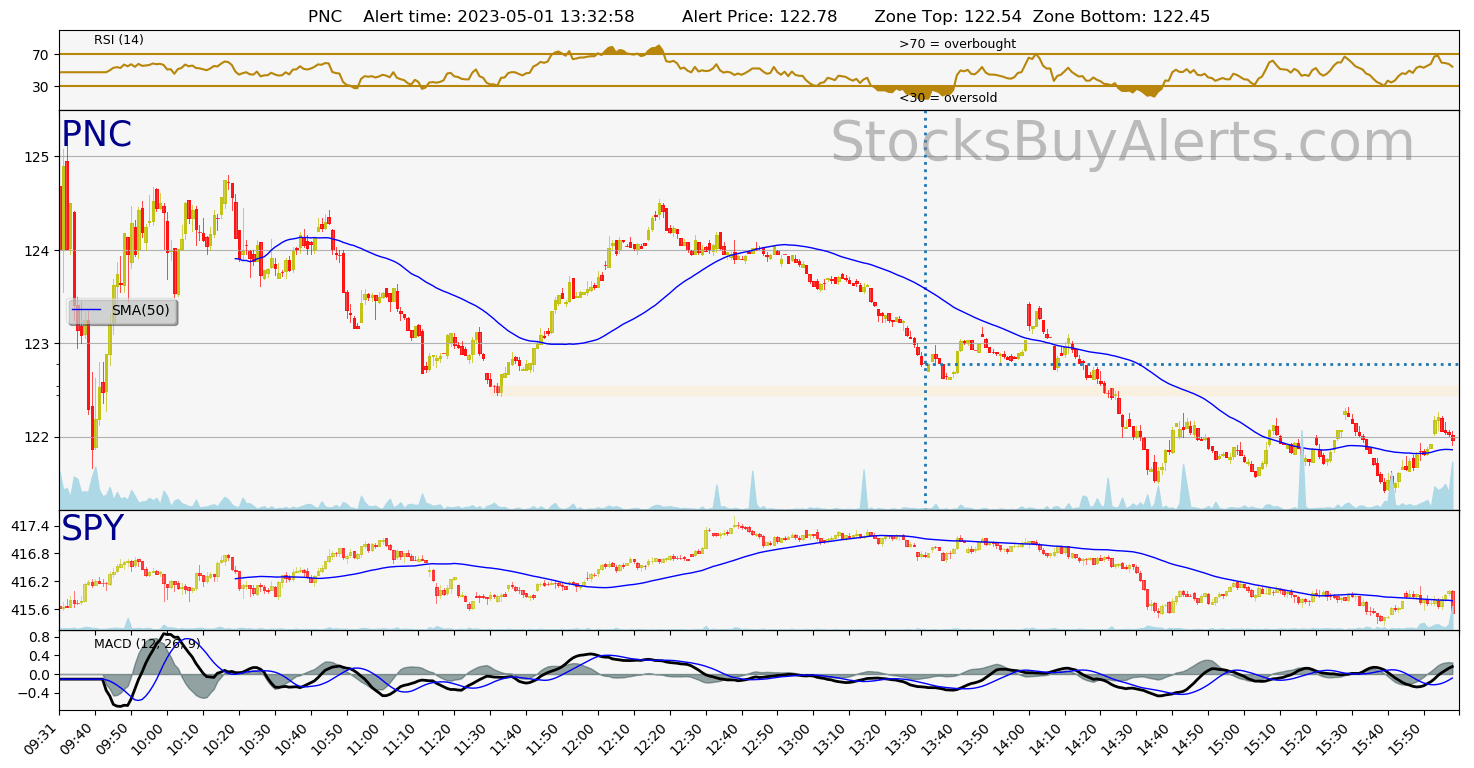This screenshot has height=768, width=1474.
Task: Click the 'Alert Price: 122.78' title text
Action: pyautogui.click(x=759, y=16)
